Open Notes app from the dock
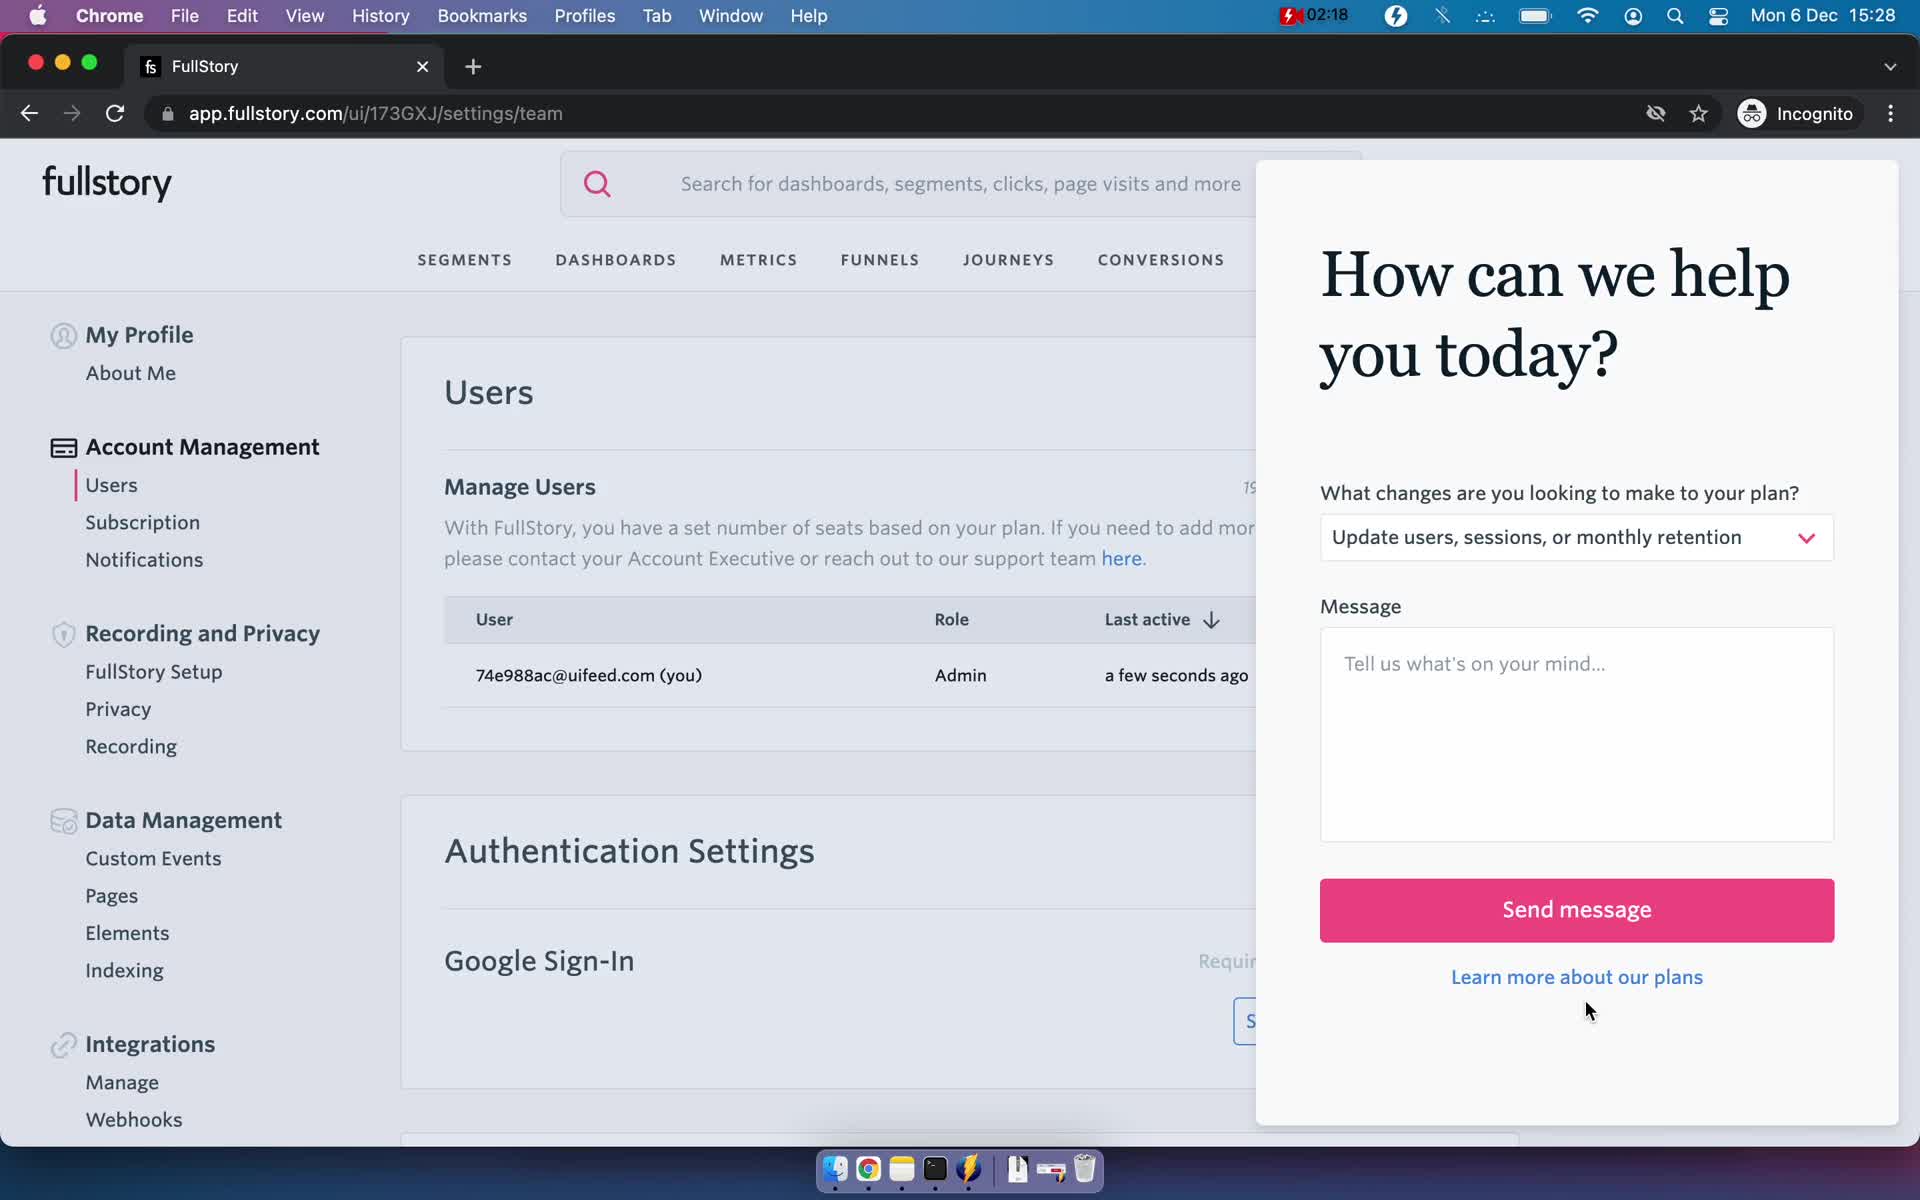The width and height of the screenshot is (1920, 1200). (902, 1169)
